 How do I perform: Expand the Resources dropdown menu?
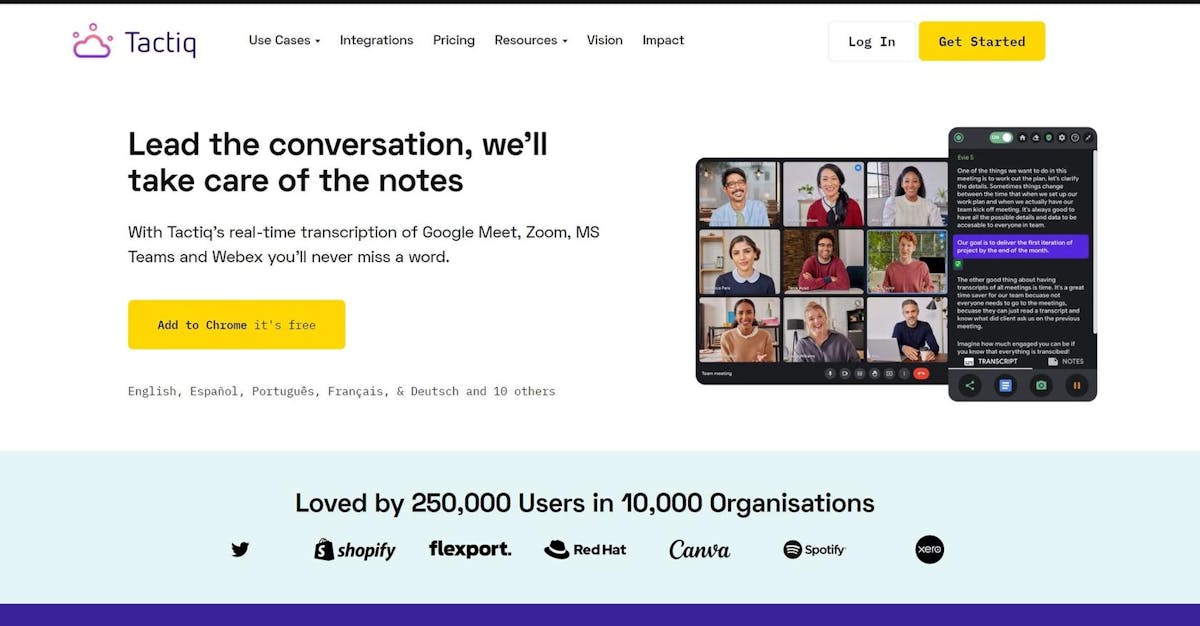click(531, 40)
